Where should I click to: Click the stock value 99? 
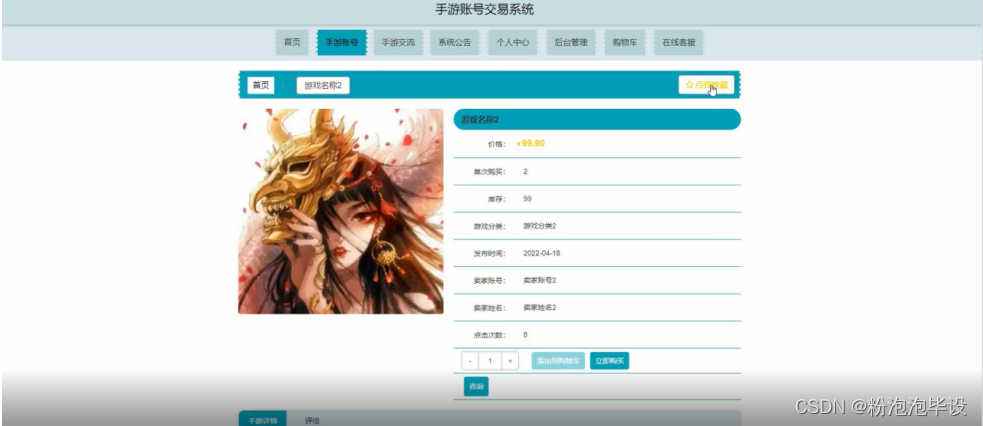pyautogui.click(x=527, y=199)
